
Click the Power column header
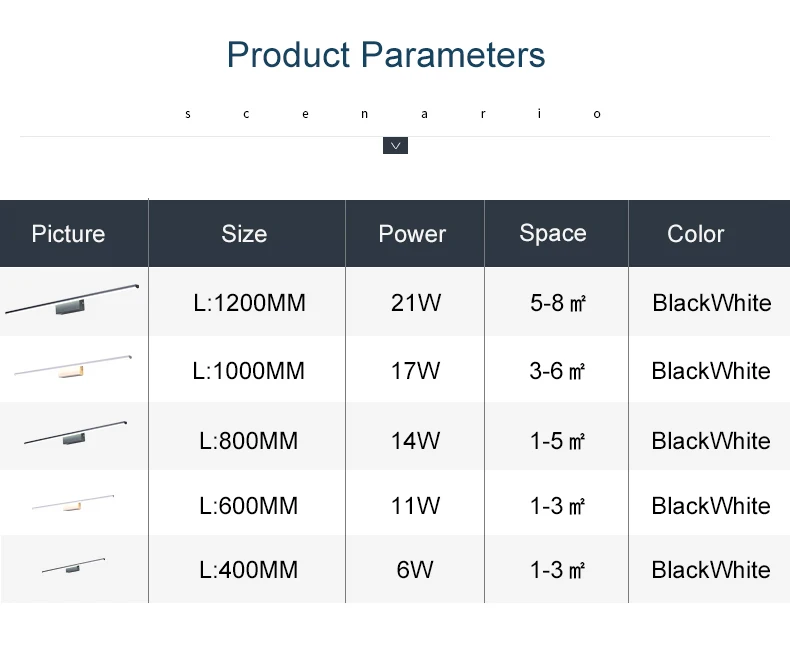[x=412, y=234]
